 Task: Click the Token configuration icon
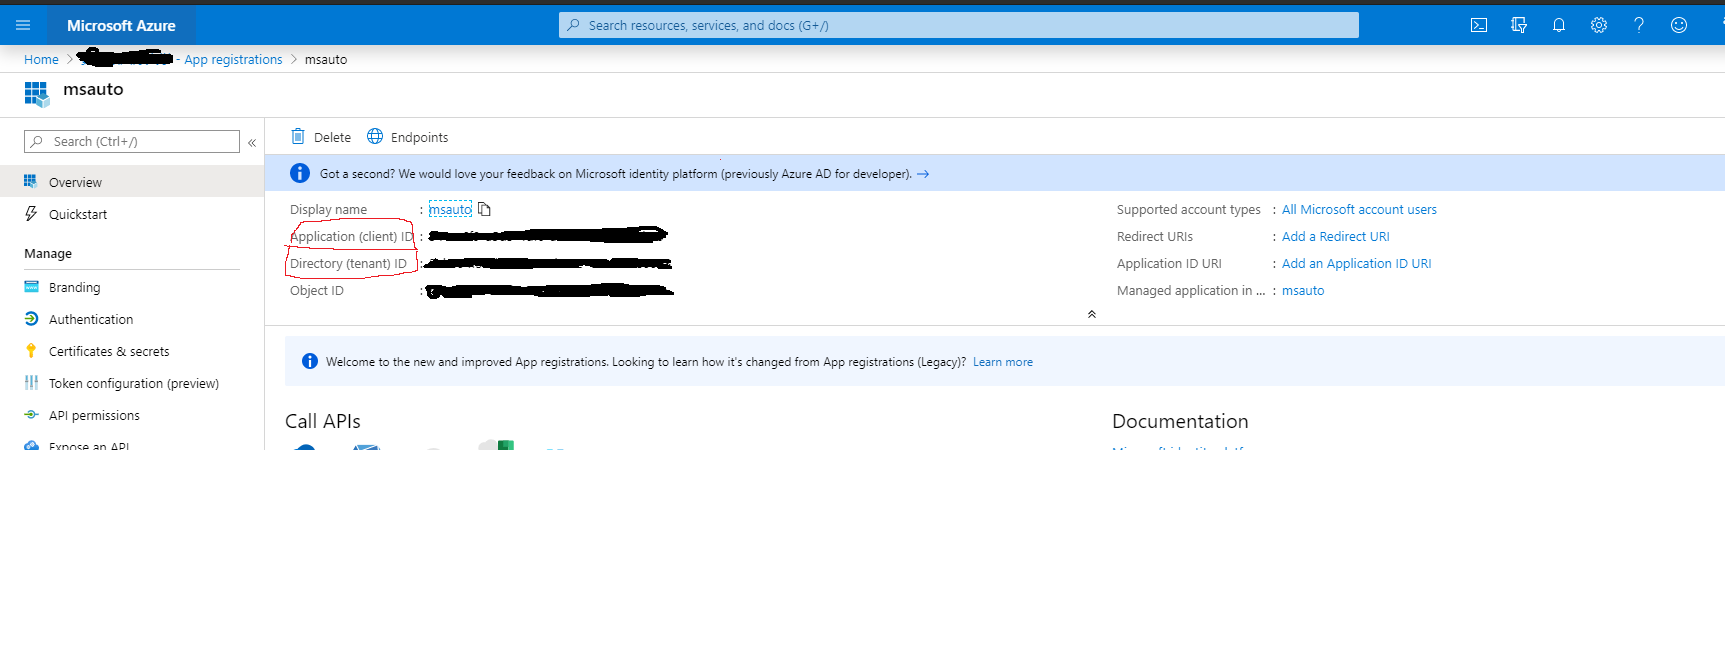tap(31, 383)
